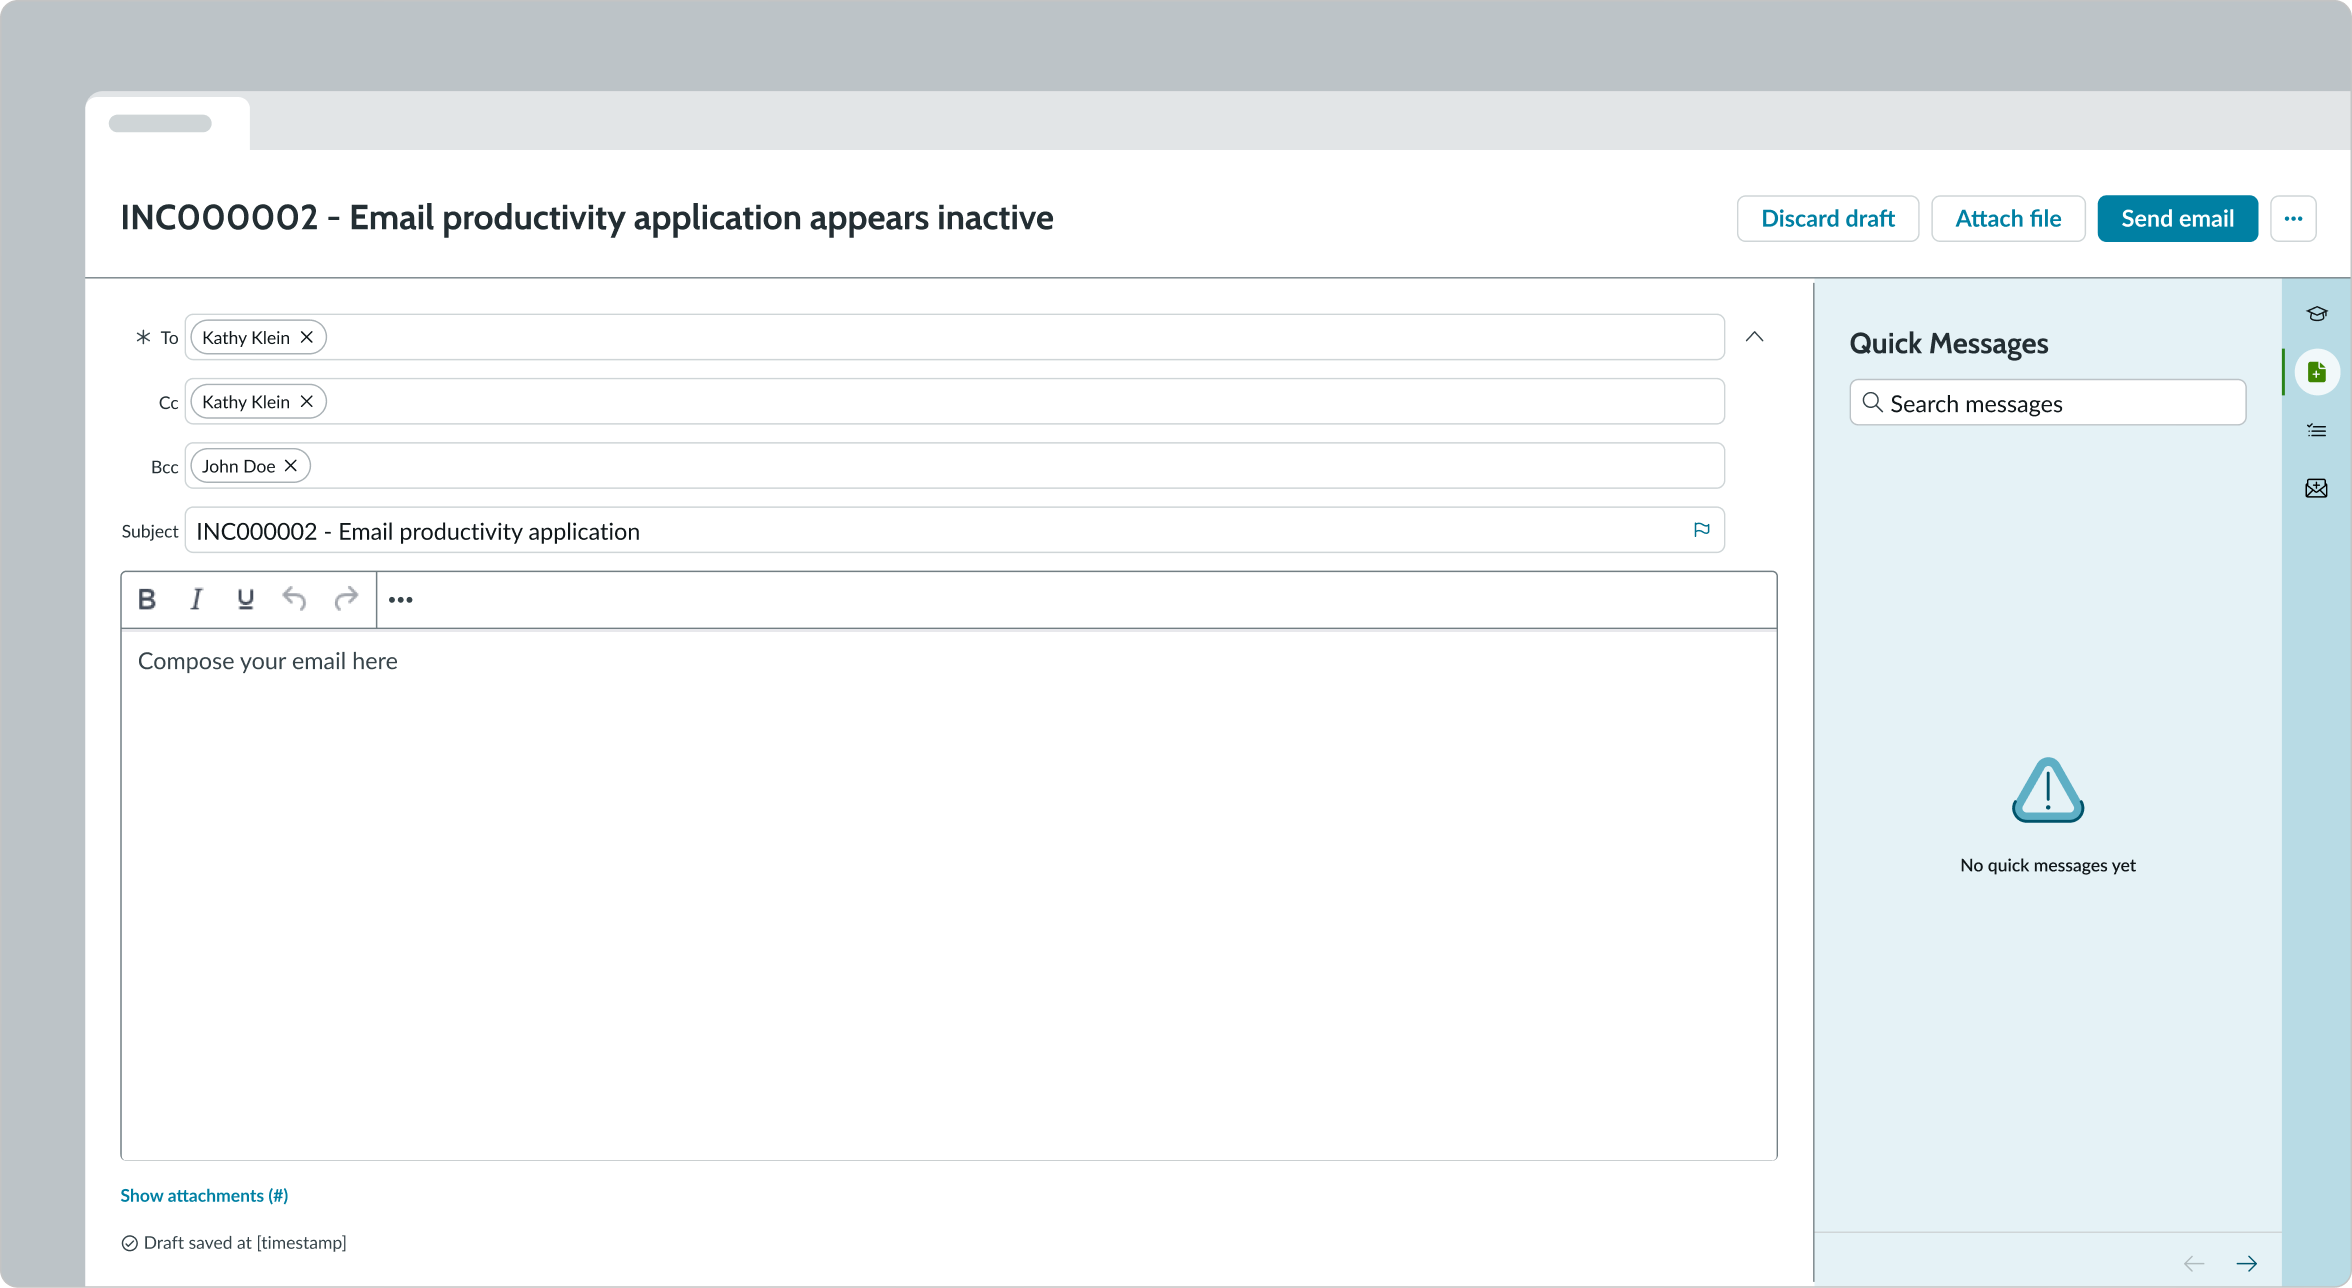Click the 'No quick messages yet' text

(x=2047, y=866)
